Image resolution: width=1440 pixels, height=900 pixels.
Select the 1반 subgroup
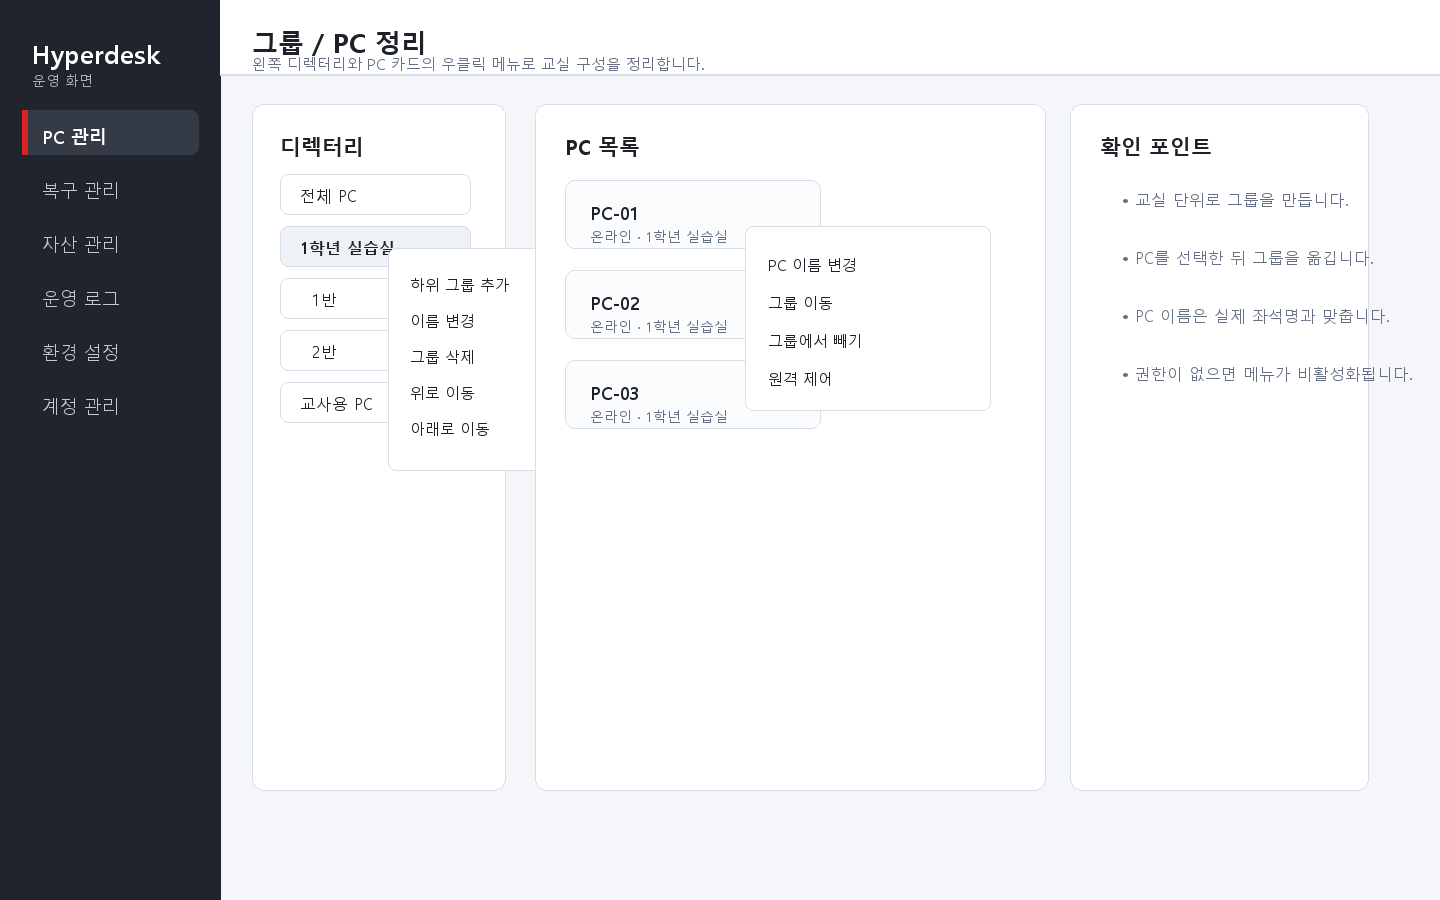pyautogui.click(x=335, y=299)
